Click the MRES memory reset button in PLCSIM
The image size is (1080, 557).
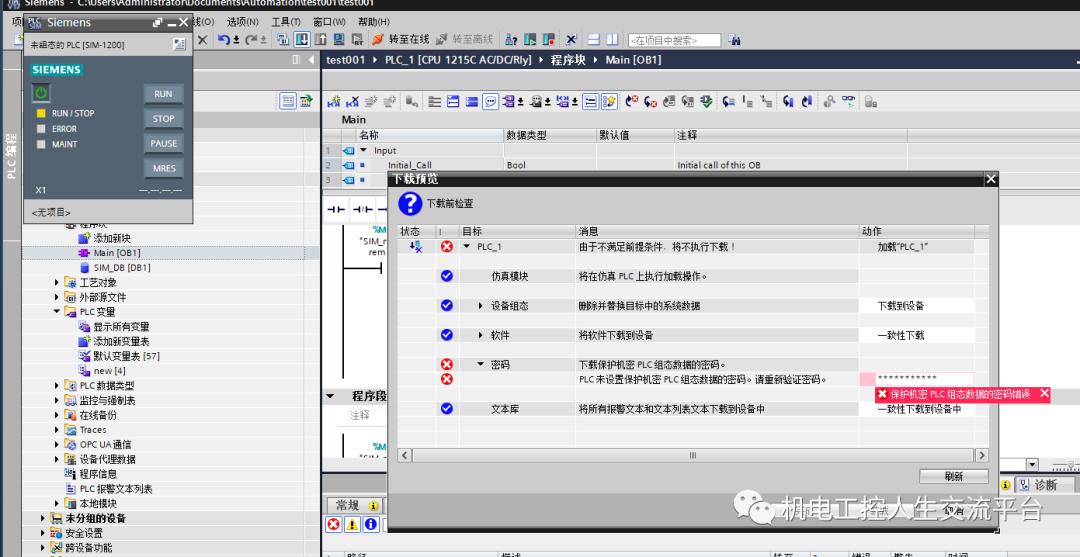163,168
